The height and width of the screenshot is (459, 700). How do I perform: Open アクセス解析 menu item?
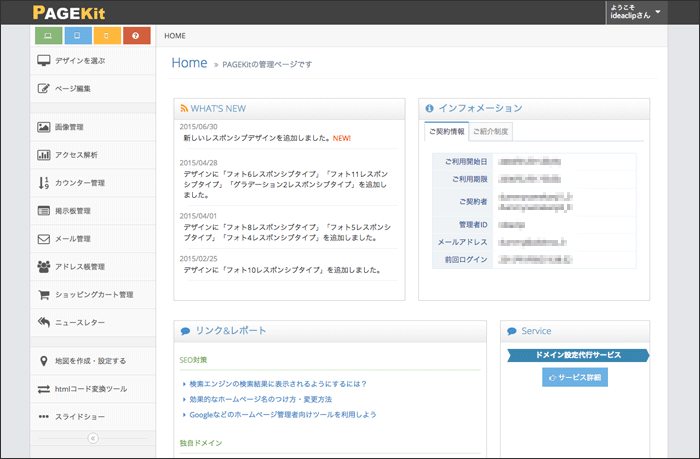pos(93,155)
